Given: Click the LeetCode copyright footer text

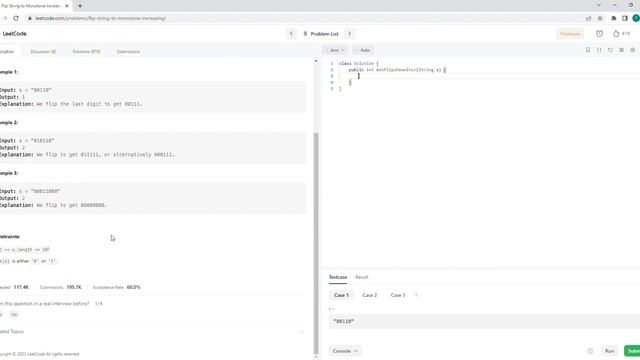Looking at the screenshot, I should [40, 354].
